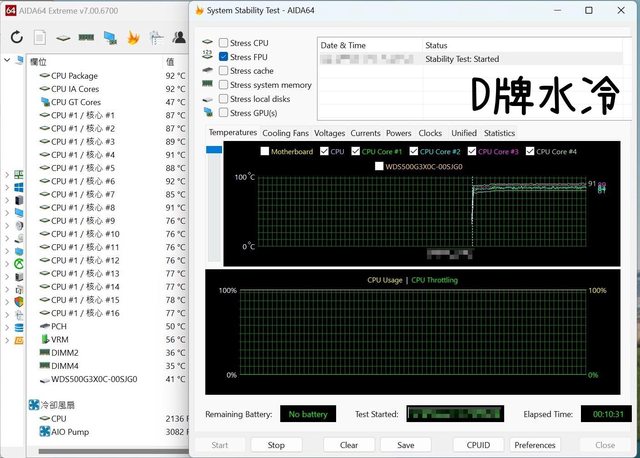The image size is (640, 458).
Task: Switch to the Cooling Fans tab
Action: coord(285,133)
